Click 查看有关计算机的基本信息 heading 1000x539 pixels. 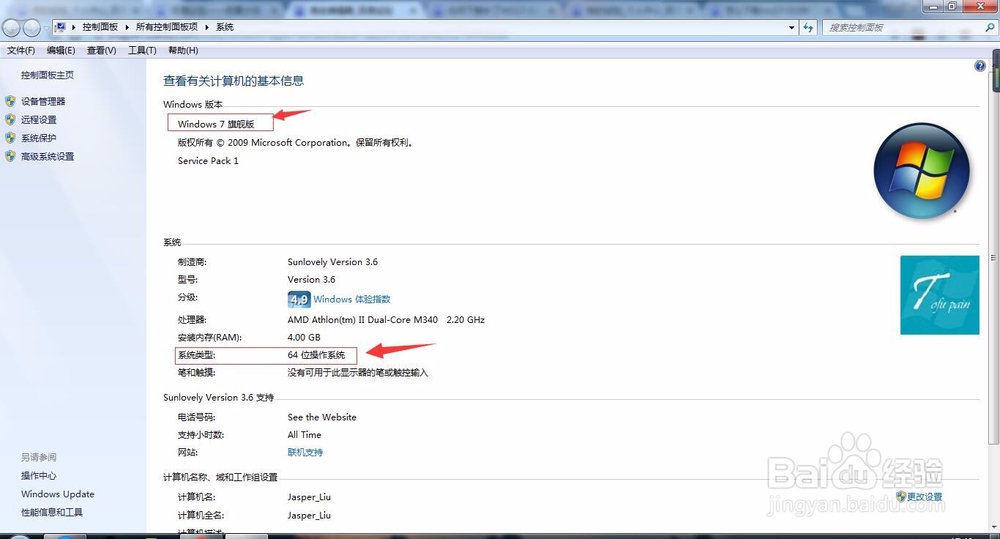coord(233,81)
